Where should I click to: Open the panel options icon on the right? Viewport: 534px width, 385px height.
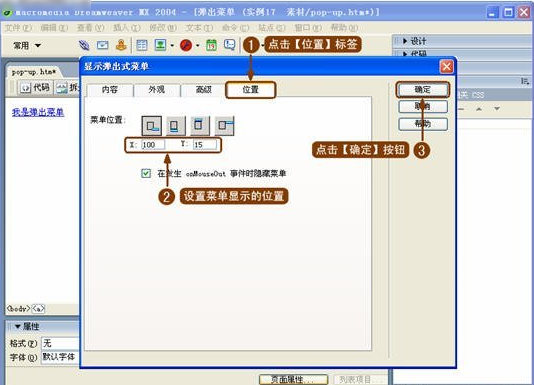(x=525, y=81)
